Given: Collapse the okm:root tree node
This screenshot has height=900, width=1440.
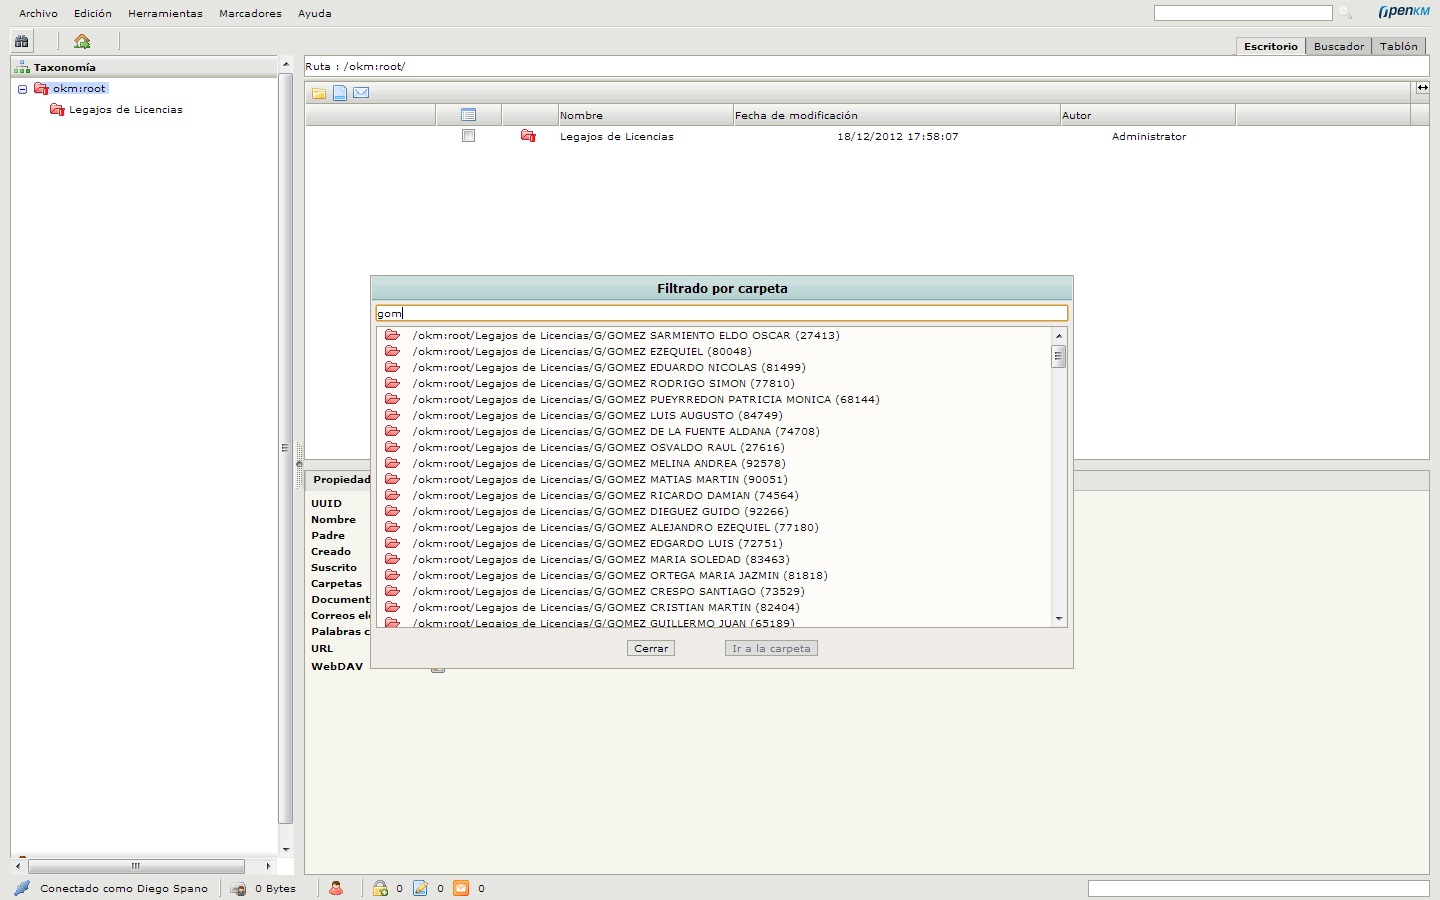Looking at the screenshot, I should coord(22,89).
